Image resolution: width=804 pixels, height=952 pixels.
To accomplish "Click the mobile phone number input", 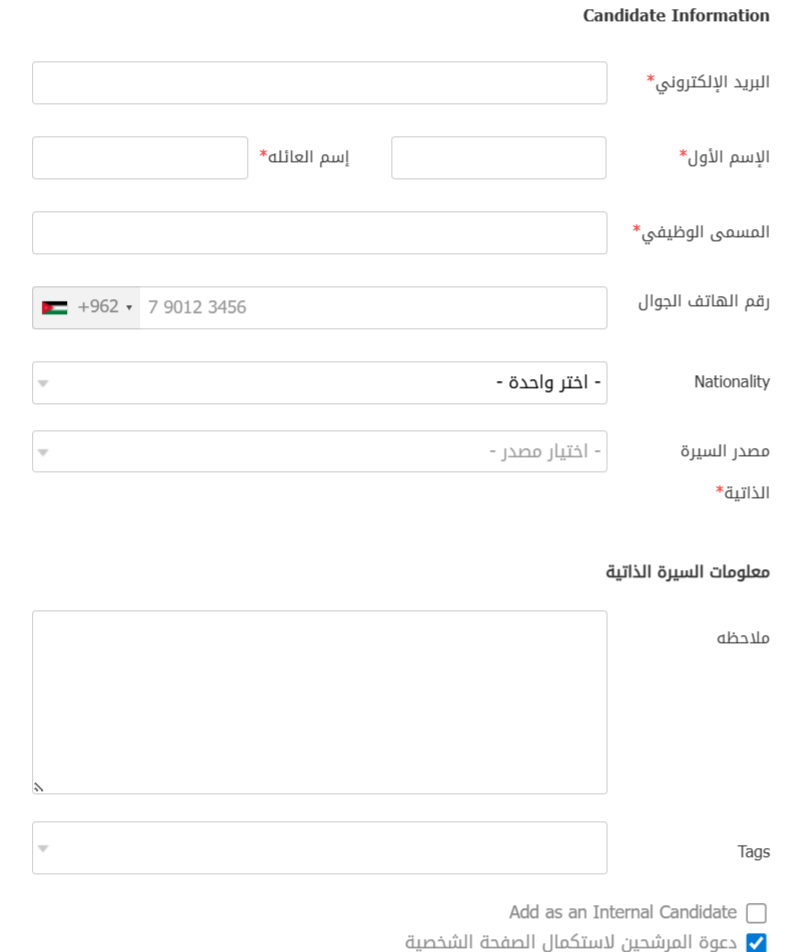I will (x=370, y=308).
